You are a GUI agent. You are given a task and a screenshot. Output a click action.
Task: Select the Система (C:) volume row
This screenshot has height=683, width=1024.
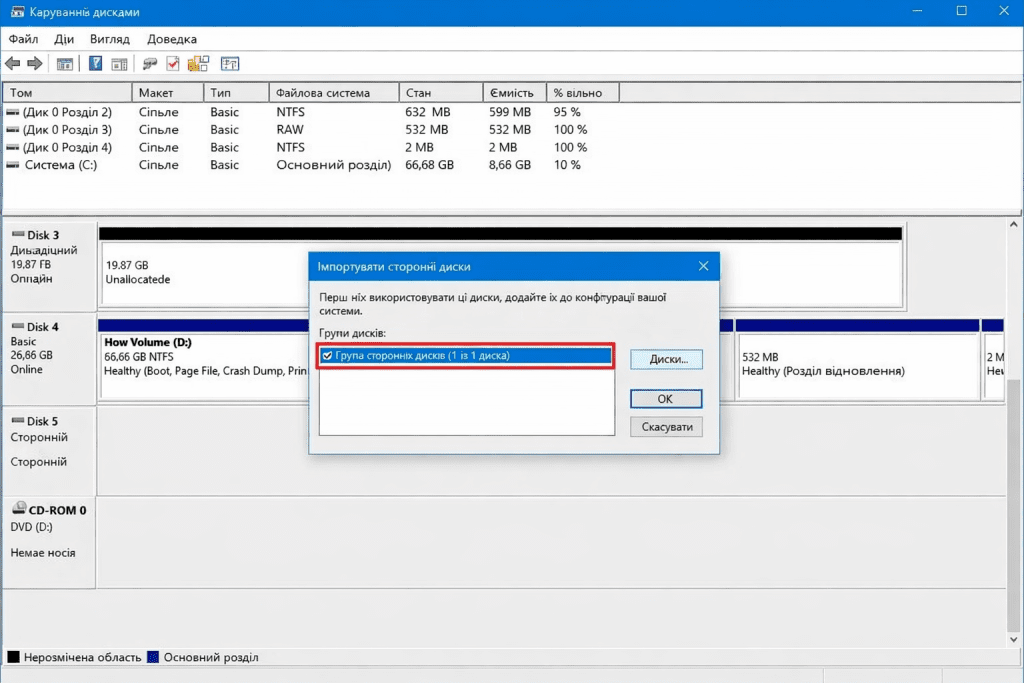(x=60, y=165)
